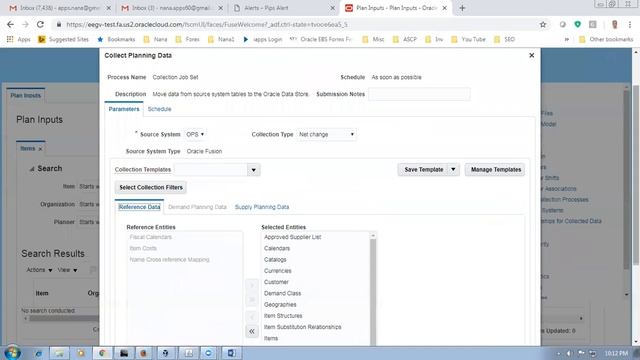Switch to Chrome in the taskbar

[x=102, y=353]
